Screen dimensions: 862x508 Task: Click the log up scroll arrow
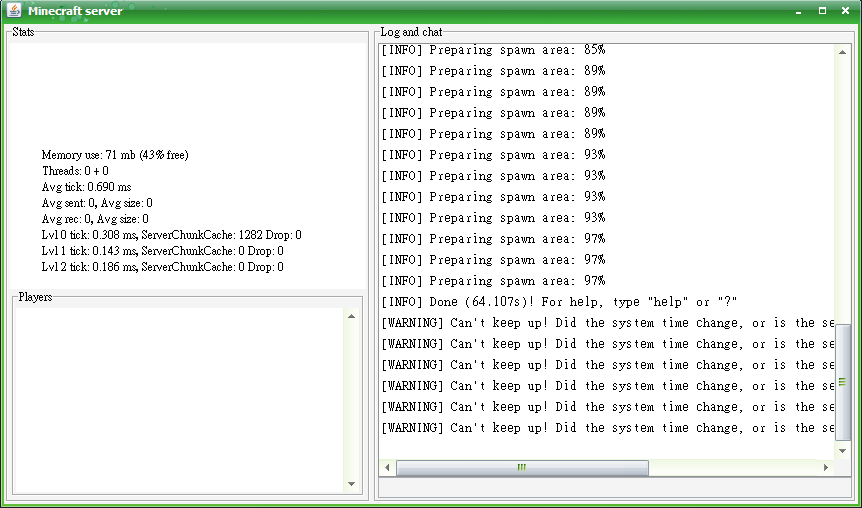pos(842,52)
